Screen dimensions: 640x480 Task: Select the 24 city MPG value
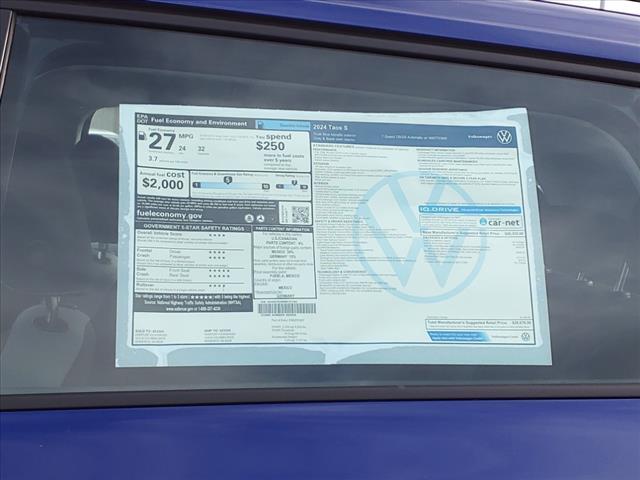[182, 149]
